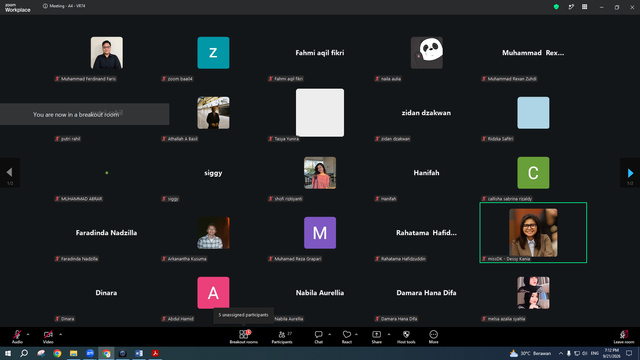Expand the Chat options arrow
The image size is (640, 360).
329,334
